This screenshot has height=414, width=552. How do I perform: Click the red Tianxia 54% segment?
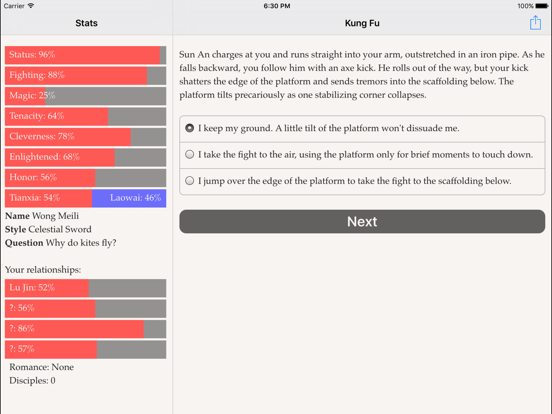tap(49, 198)
